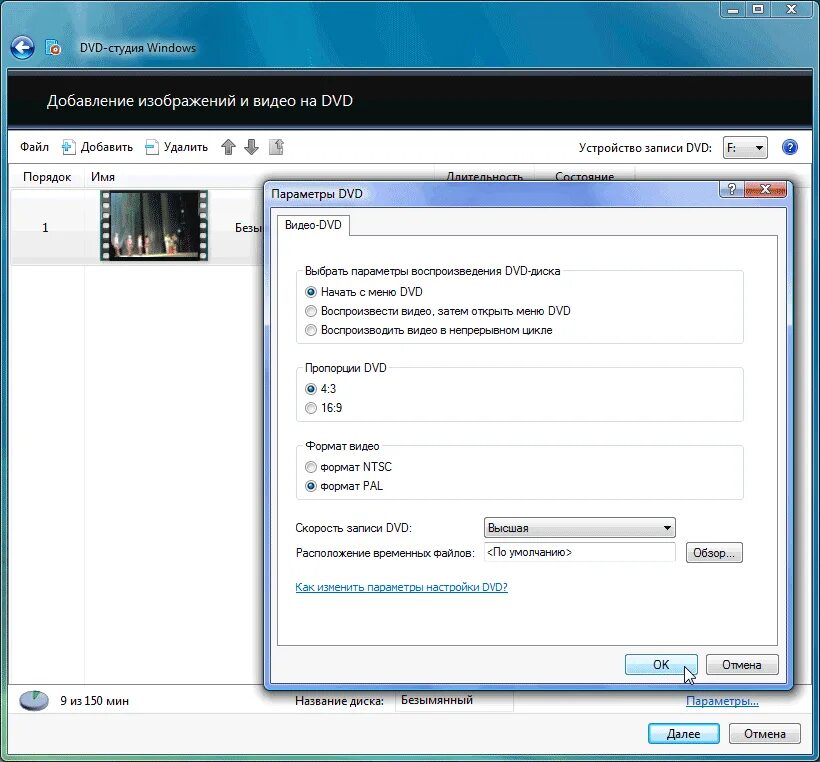Click the help question mark in Параметры DVD
Image resolution: width=820 pixels, height=762 pixels.
tap(732, 189)
